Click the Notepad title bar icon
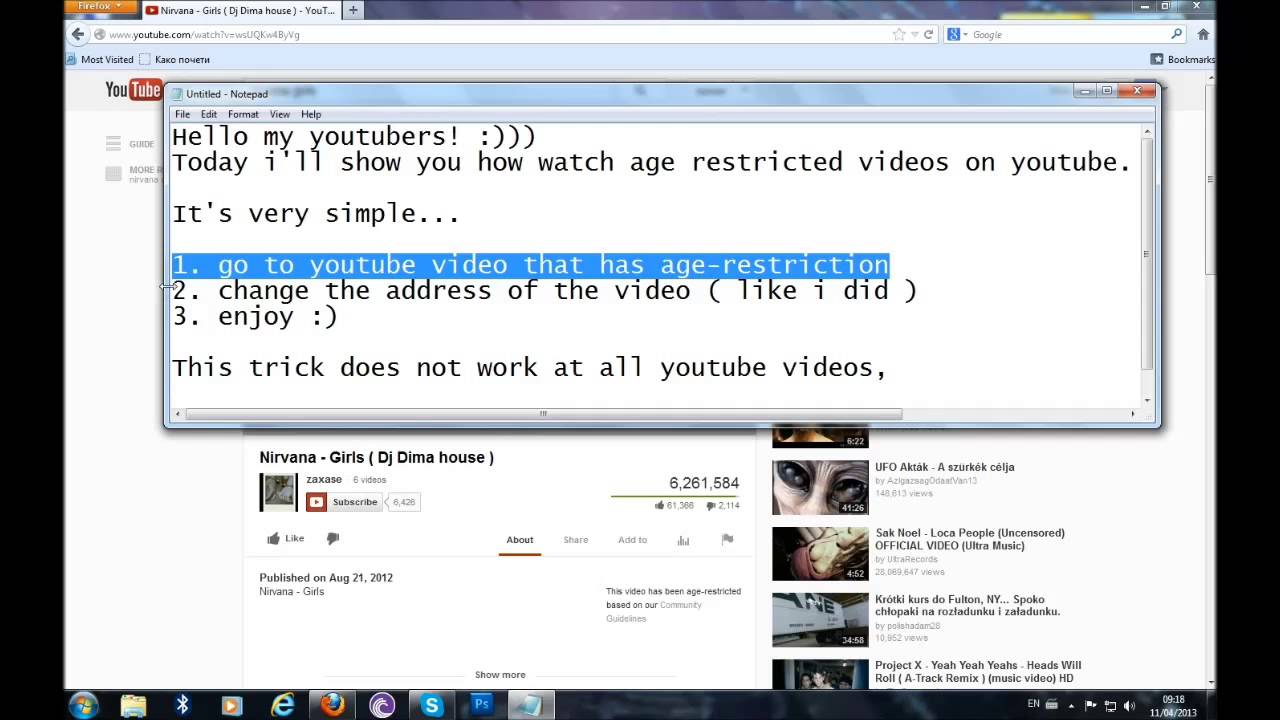Image resolution: width=1280 pixels, height=720 pixels. pyautogui.click(x=177, y=94)
